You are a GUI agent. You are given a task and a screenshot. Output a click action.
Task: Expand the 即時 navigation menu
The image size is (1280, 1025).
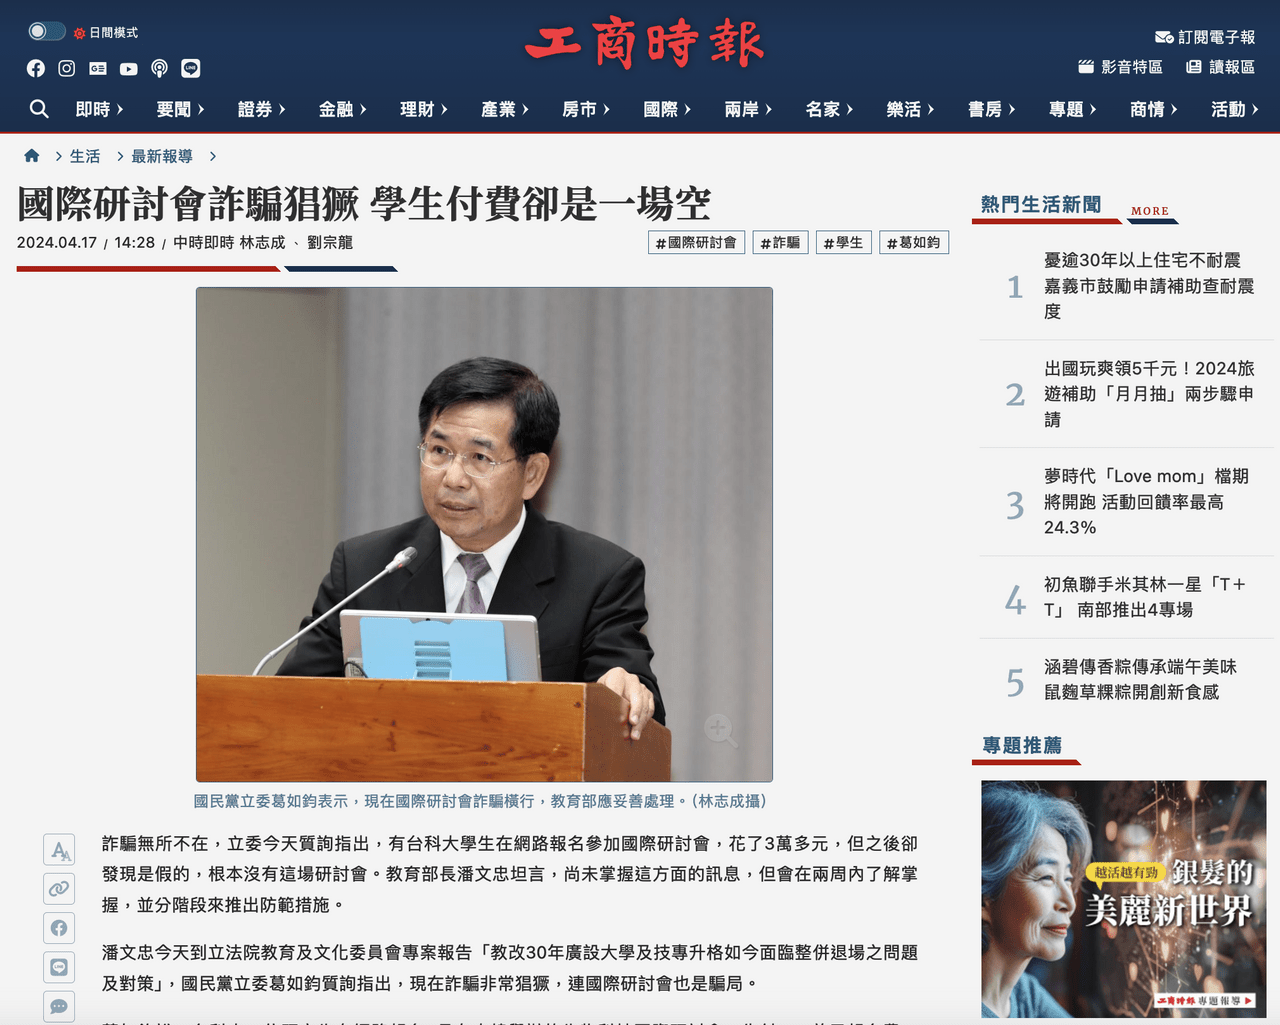(x=100, y=109)
